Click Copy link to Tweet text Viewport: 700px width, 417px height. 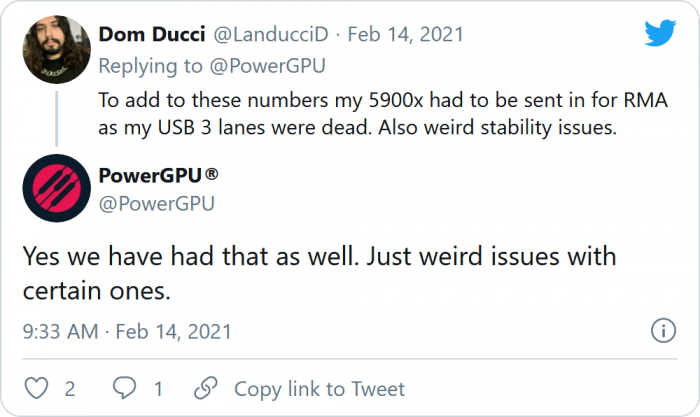click(x=319, y=388)
